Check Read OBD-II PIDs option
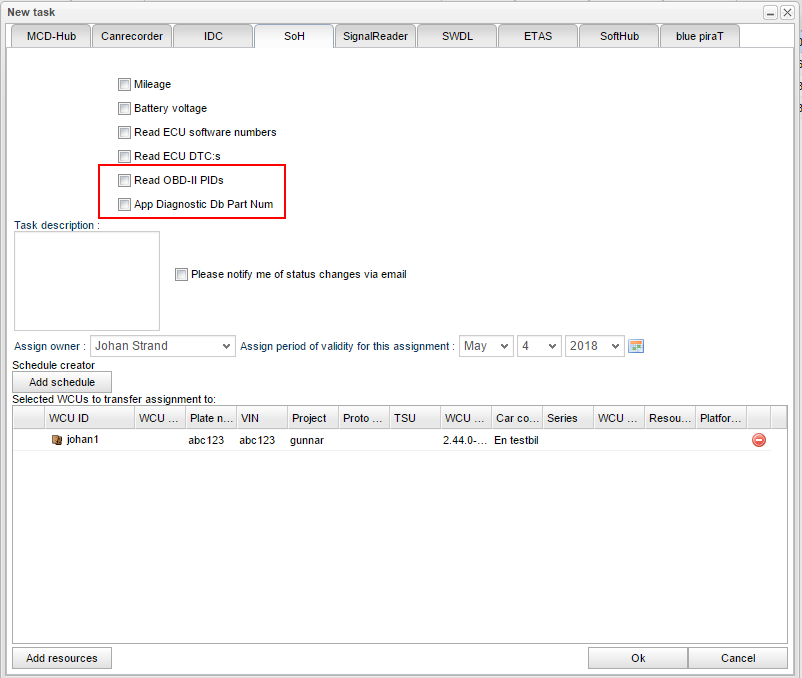The image size is (802, 678). (x=124, y=181)
